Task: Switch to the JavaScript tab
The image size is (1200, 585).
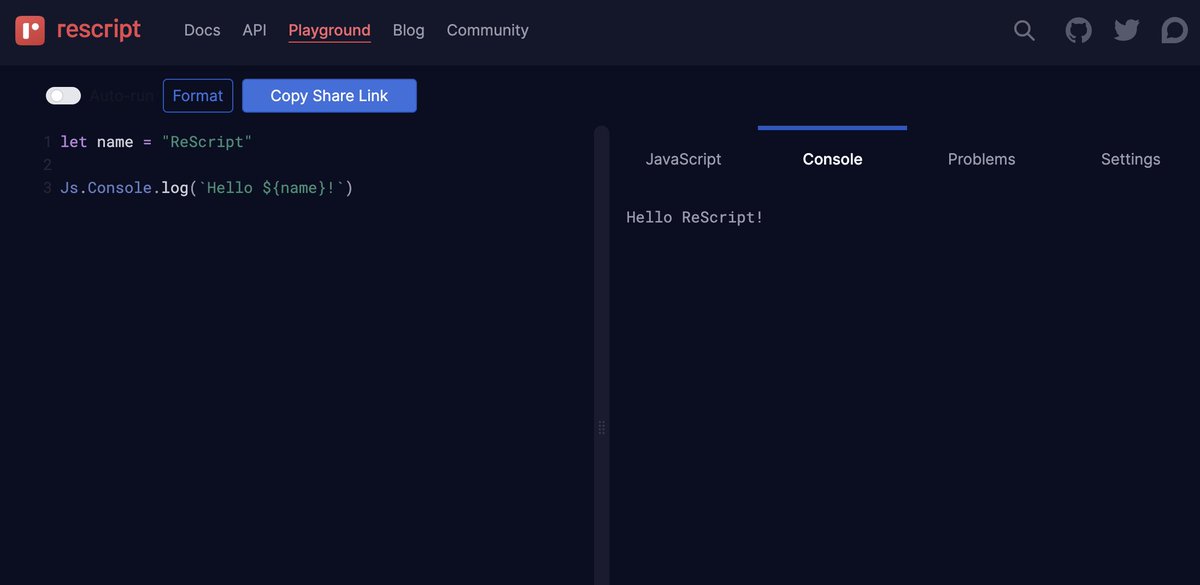Action: point(683,159)
